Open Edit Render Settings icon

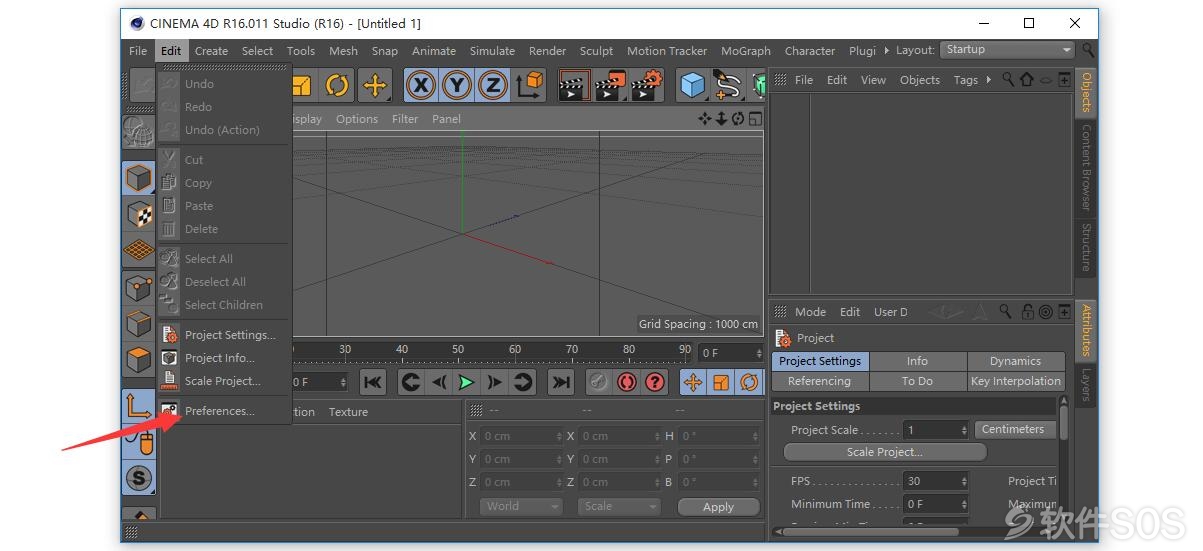[647, 86]
